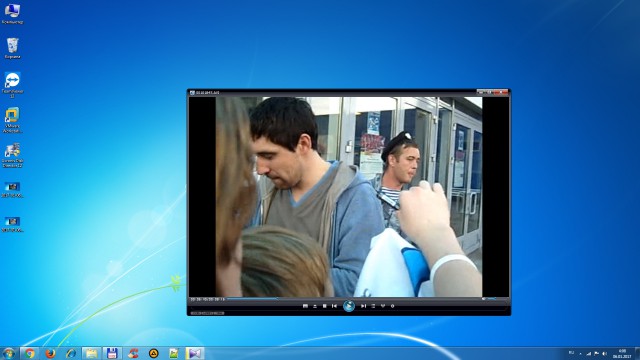Click the video frame in the player window
The image size is (640, 360).
(x=349, y=197)
